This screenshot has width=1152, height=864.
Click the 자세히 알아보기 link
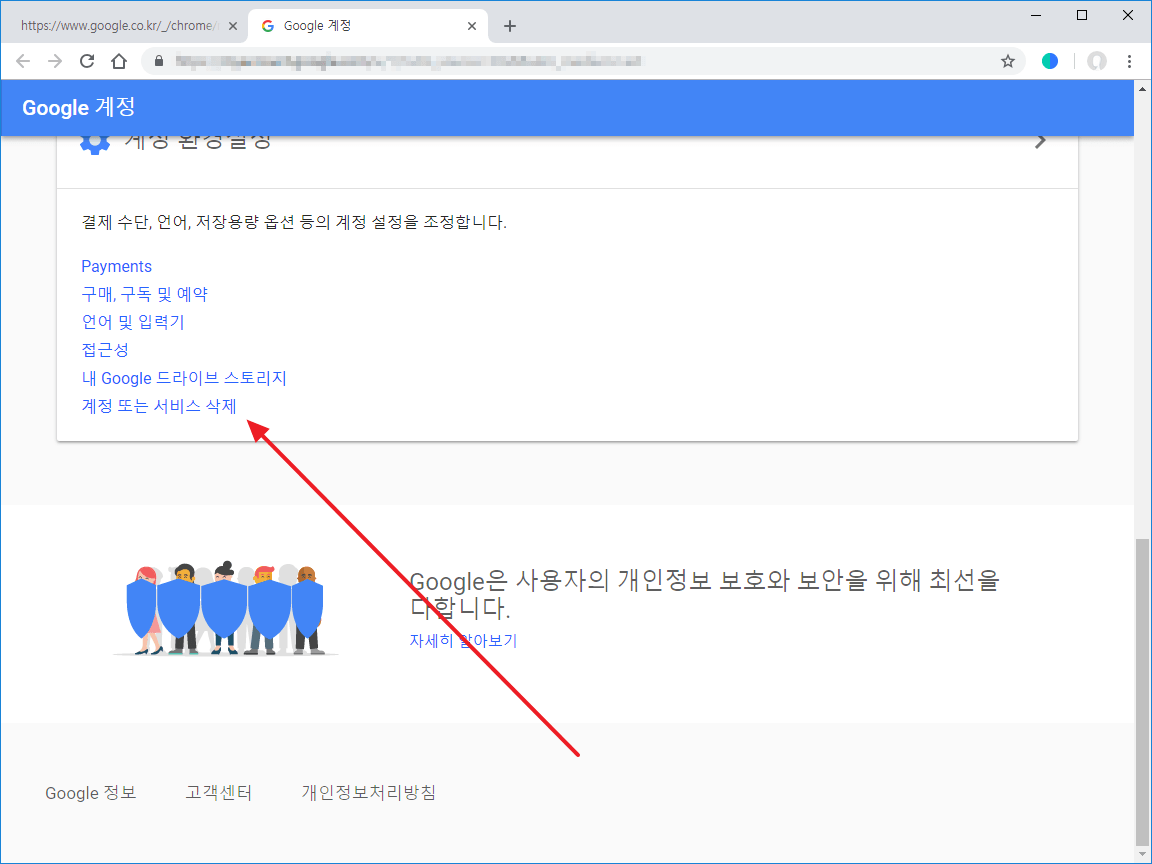point(464,641)
